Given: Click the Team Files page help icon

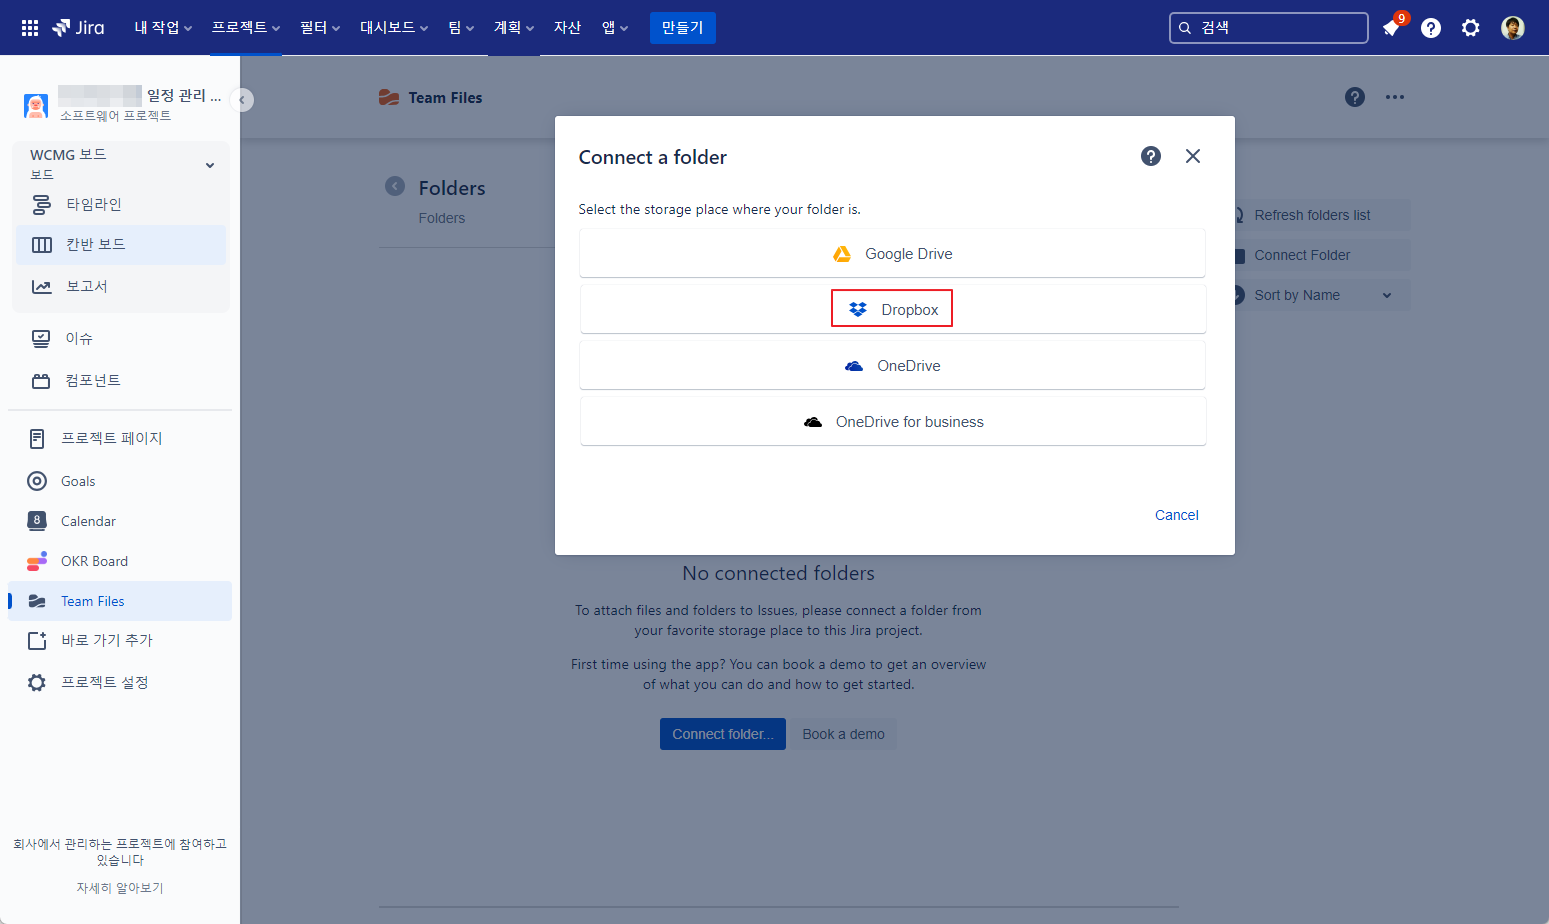Looking at the screenshot, I should [x=1355, y=97].
